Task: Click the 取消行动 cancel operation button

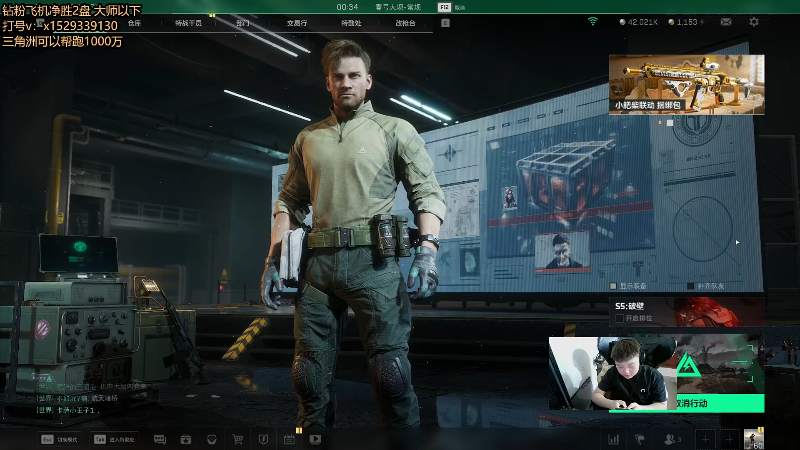Action: point(720,403)
